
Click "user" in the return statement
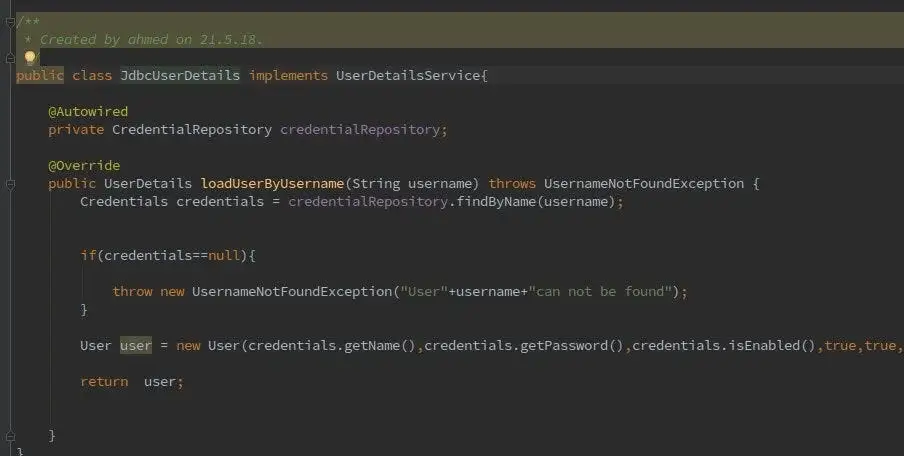pyautogui.click(x=160, y=382)
